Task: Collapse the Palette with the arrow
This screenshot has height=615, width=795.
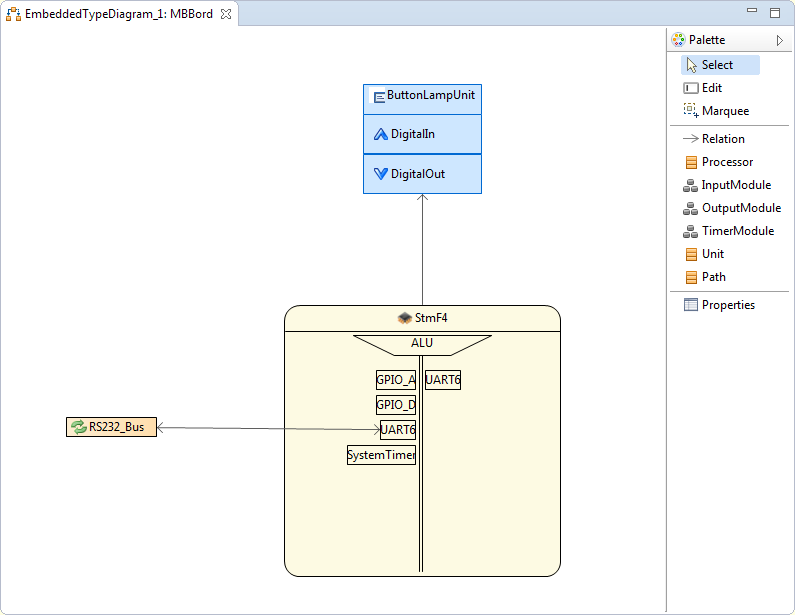Action: coord(780,40)
